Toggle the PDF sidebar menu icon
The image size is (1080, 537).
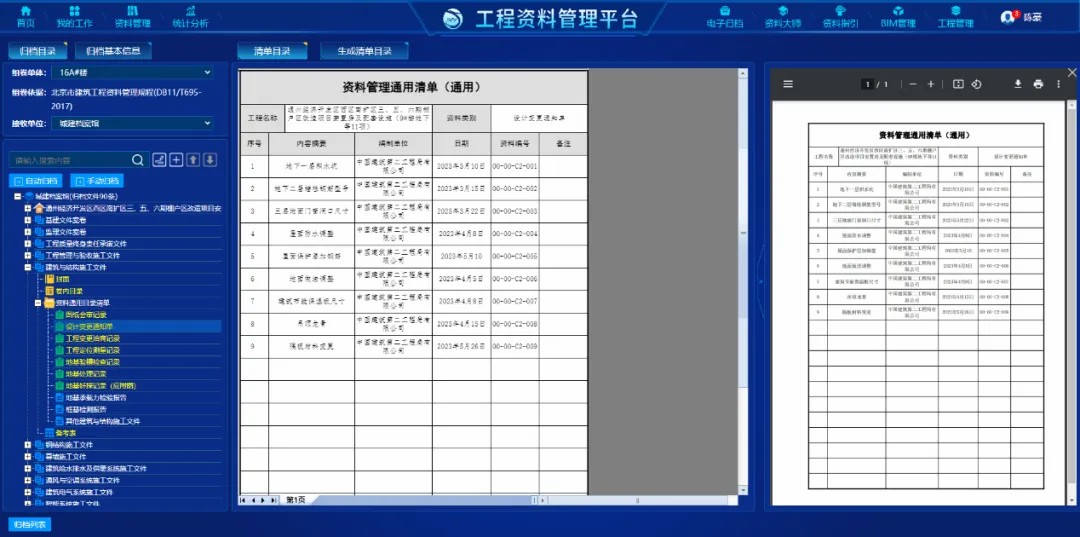coord(788,84)
